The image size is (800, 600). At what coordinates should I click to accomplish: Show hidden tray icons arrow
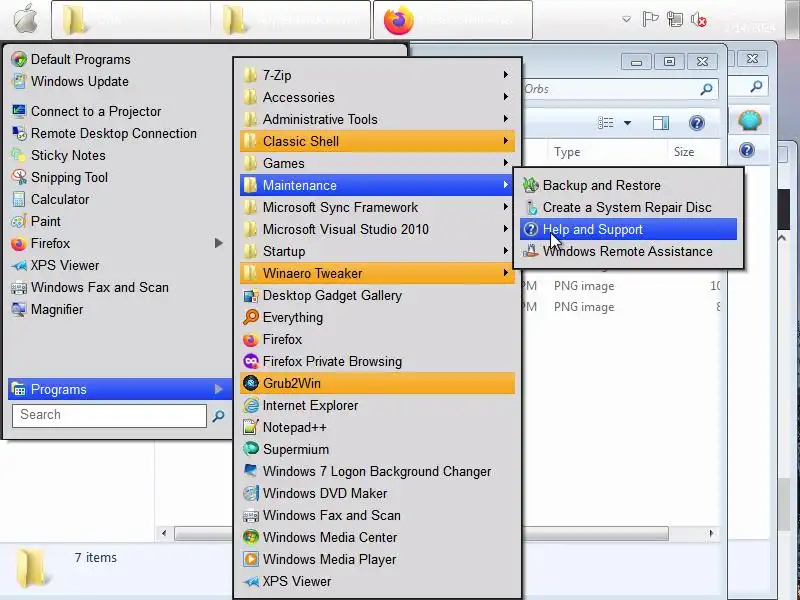[x=626, y=20]
